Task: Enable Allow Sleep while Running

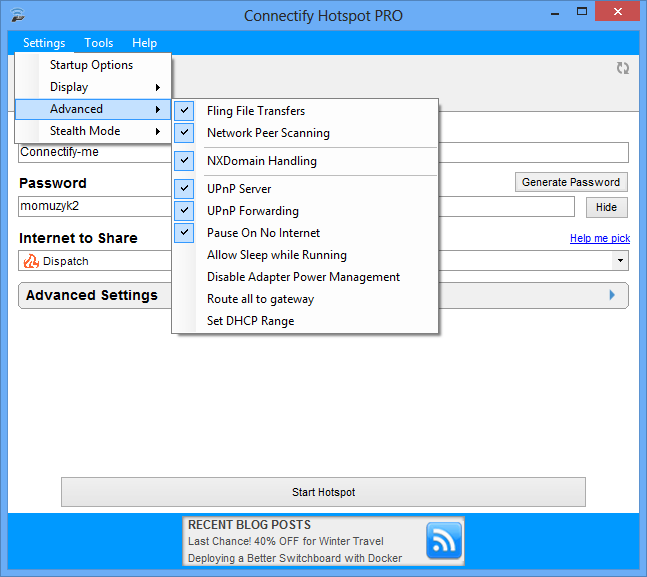Action: (x=305, y=255)
